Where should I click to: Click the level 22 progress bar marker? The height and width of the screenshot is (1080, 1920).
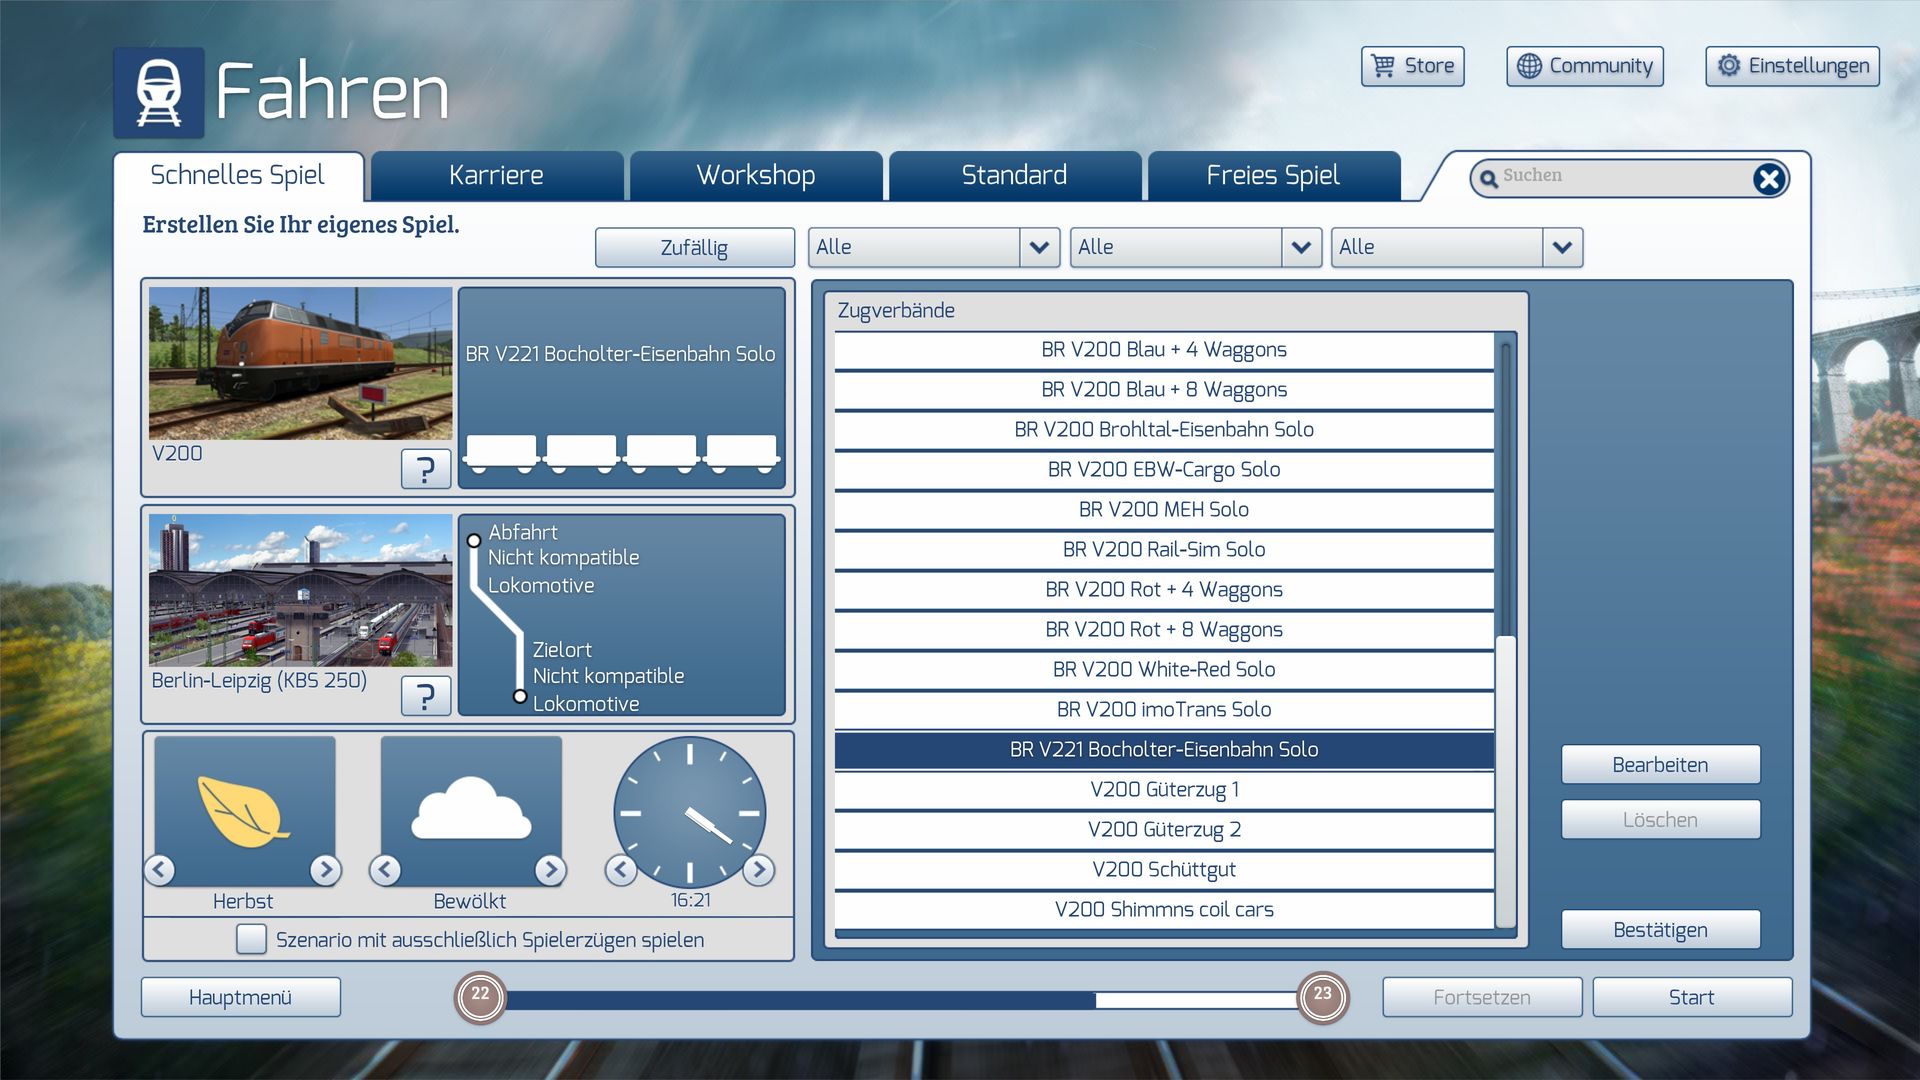[481, 995]
